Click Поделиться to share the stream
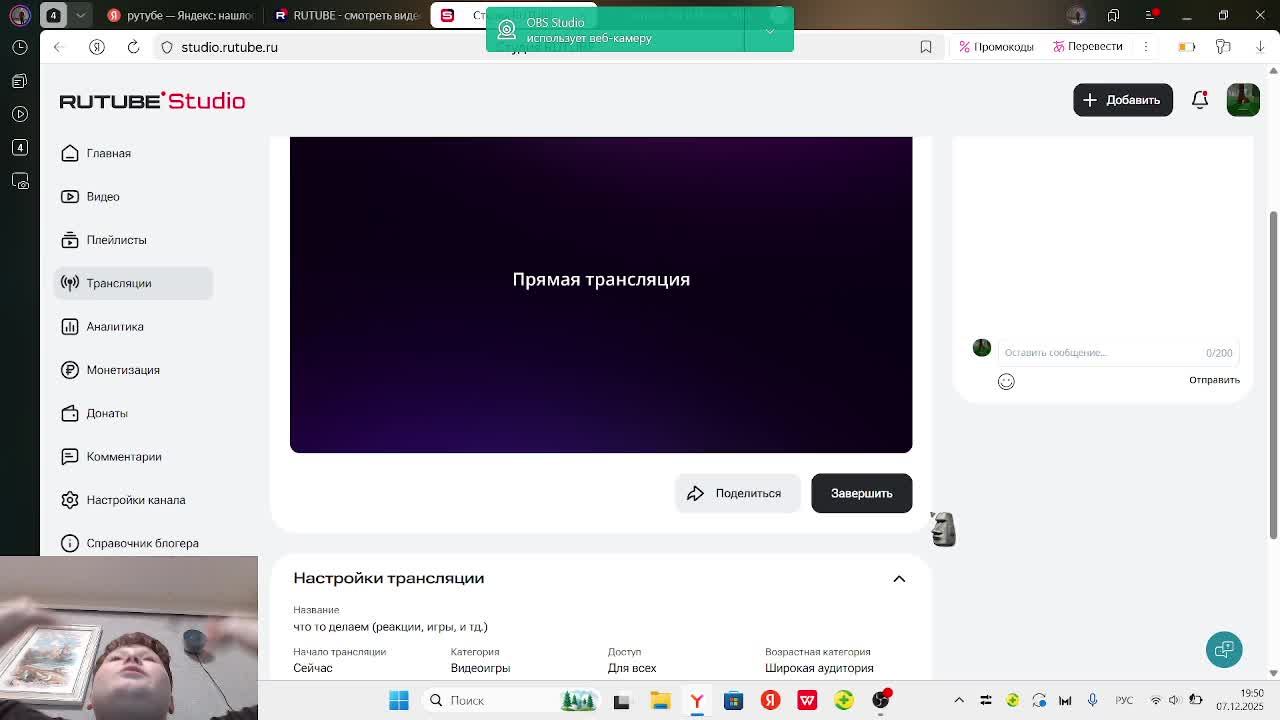 tap(737, 493)
